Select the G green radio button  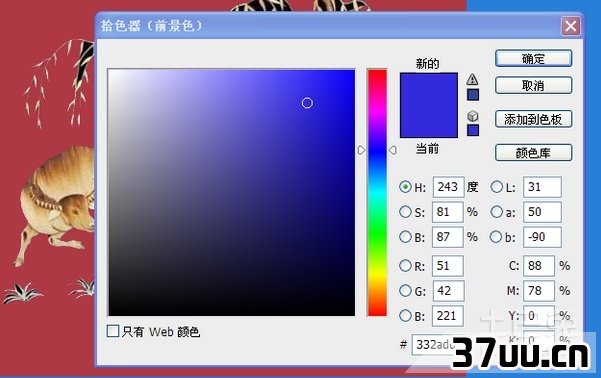point(405,291)
